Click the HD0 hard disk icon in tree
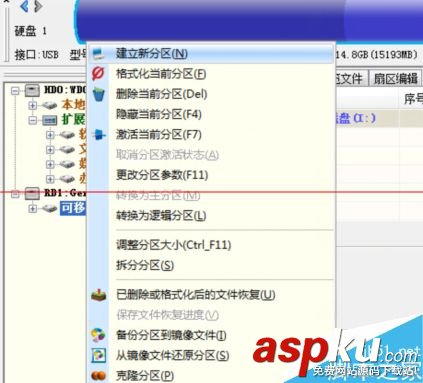423x383 pixels. pyautogui.click(x=32, y=90)
